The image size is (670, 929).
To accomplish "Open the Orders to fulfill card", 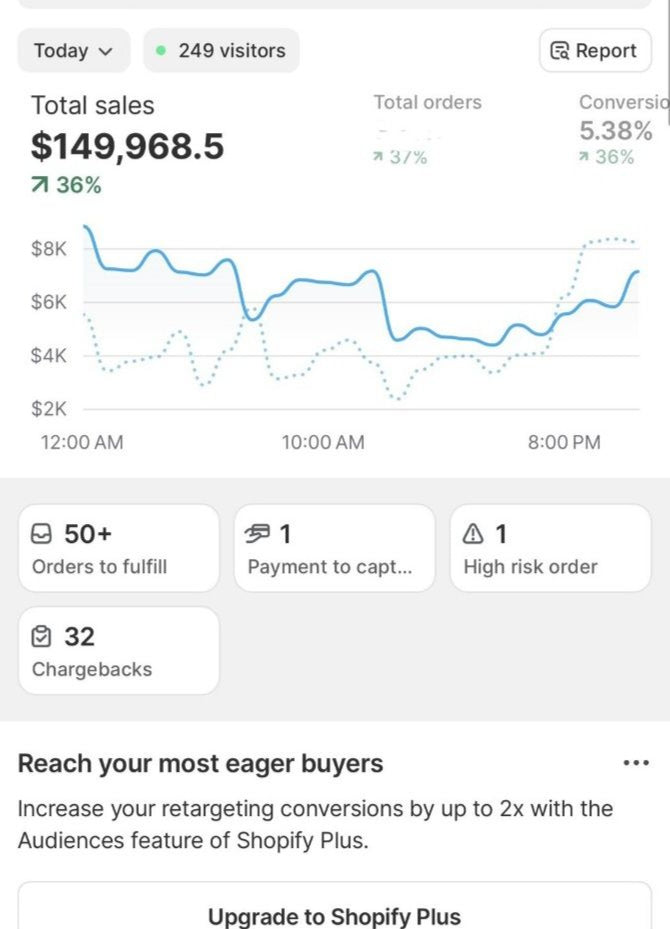I will point(118,548).
